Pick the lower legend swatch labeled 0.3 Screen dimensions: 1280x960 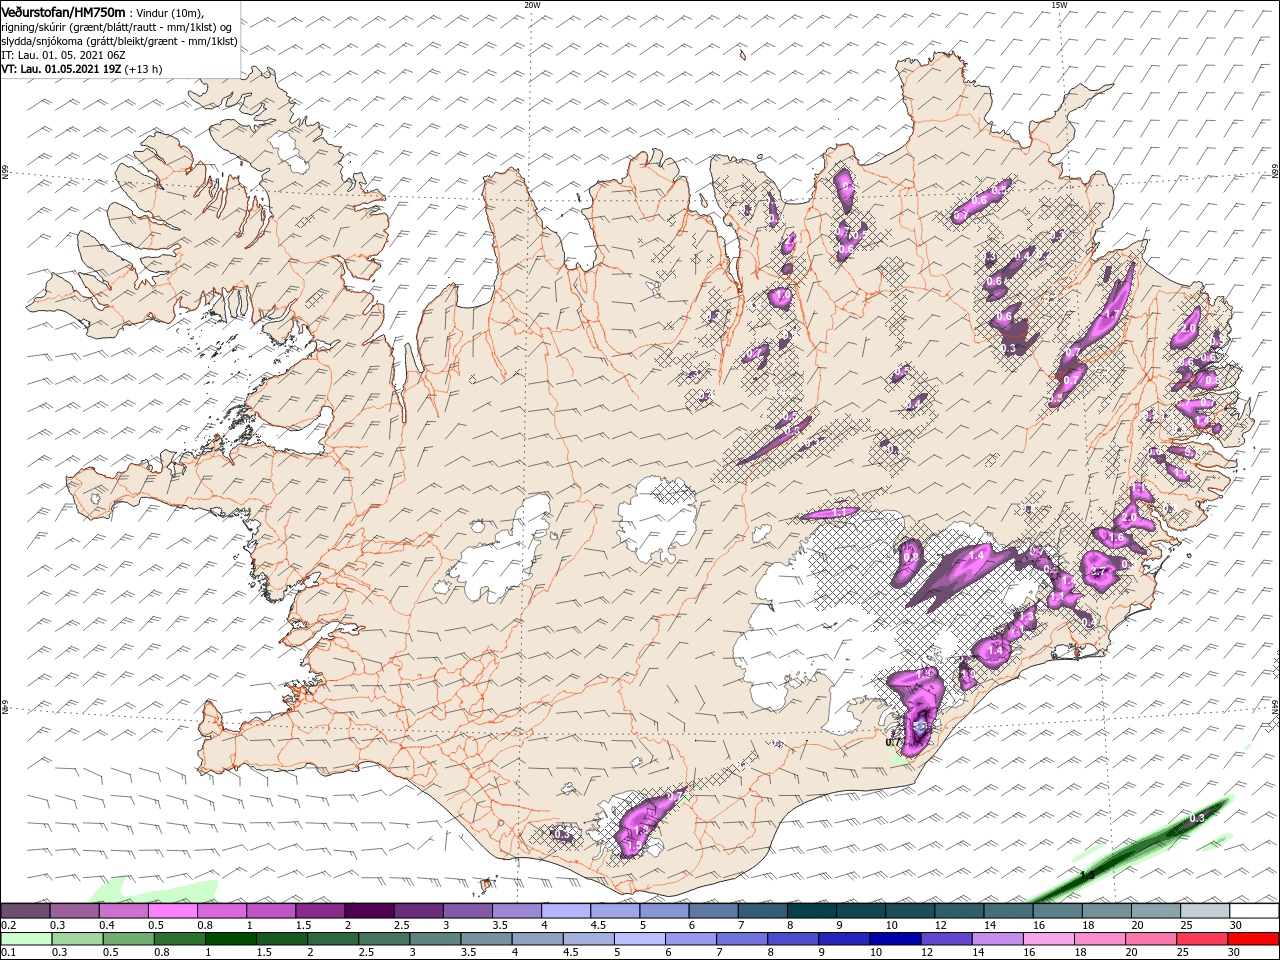[77, 939]
